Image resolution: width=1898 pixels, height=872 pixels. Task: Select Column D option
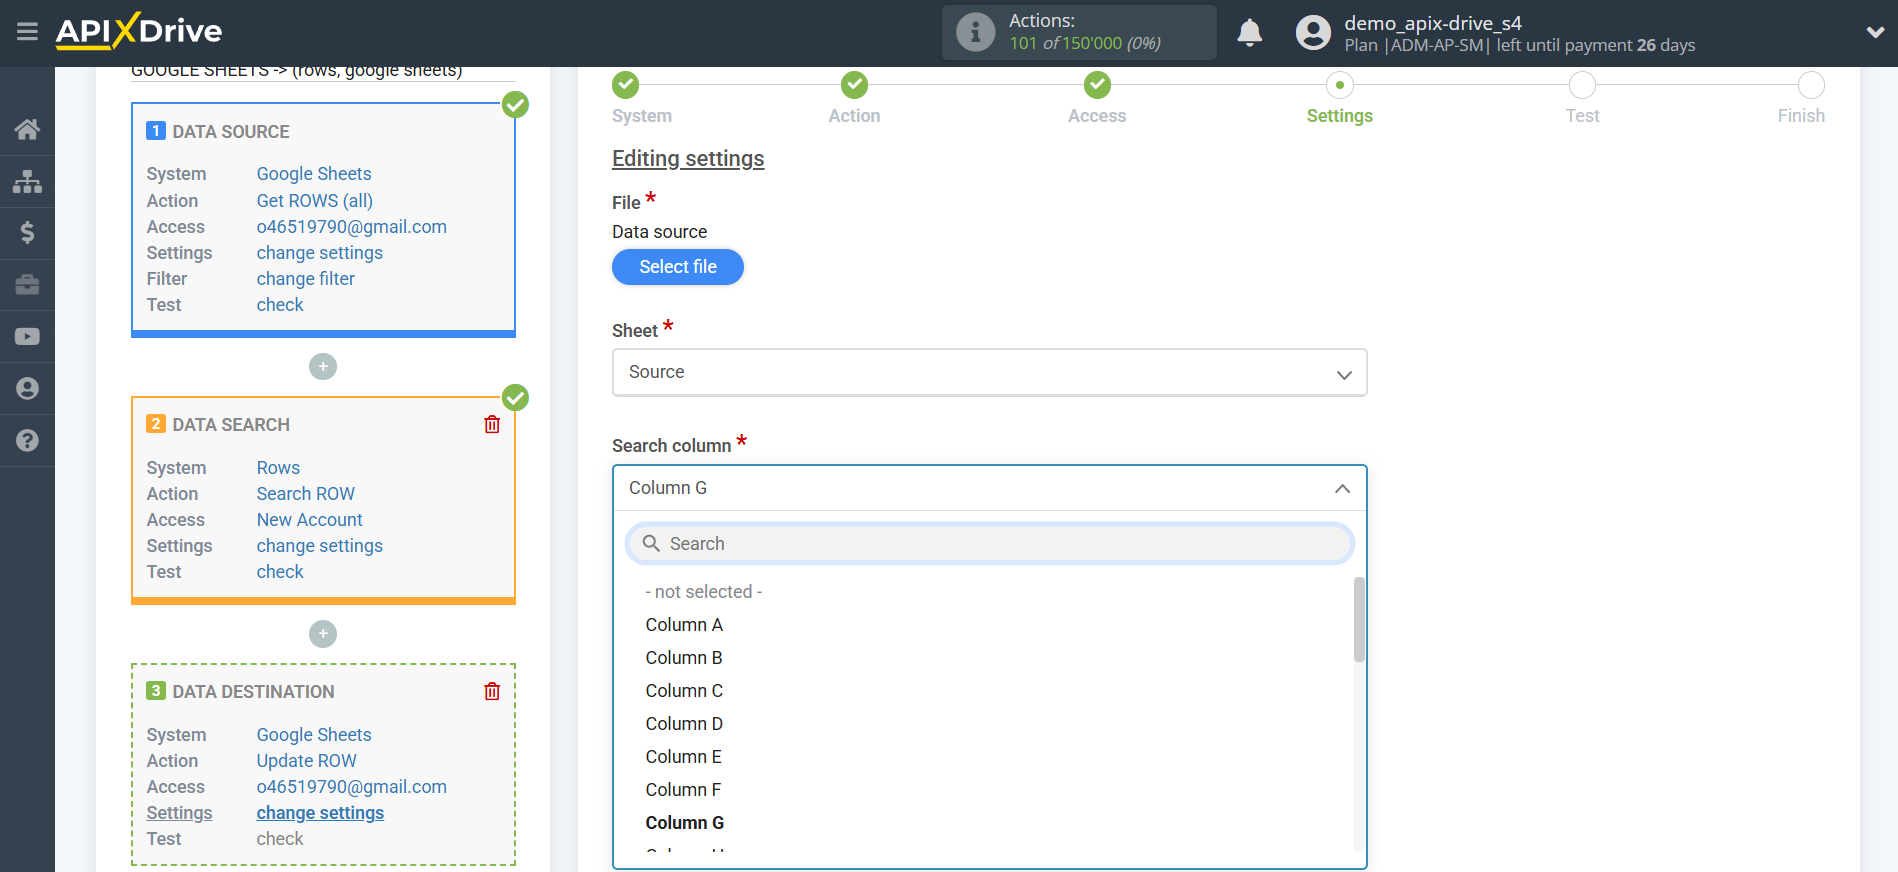[684, 724]
